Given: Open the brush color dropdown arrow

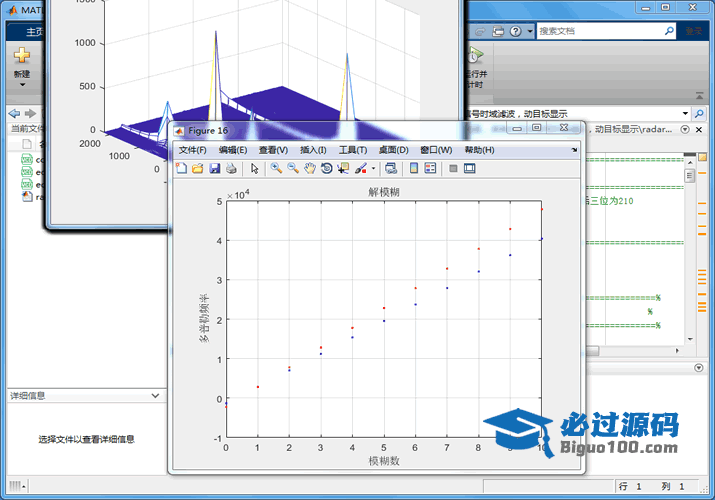Looking at the screenshot, I should 373,168.
